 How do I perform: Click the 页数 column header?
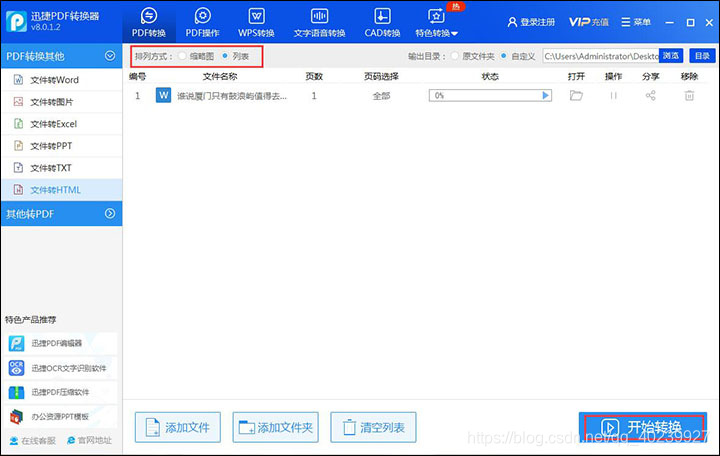pos(314,76)
